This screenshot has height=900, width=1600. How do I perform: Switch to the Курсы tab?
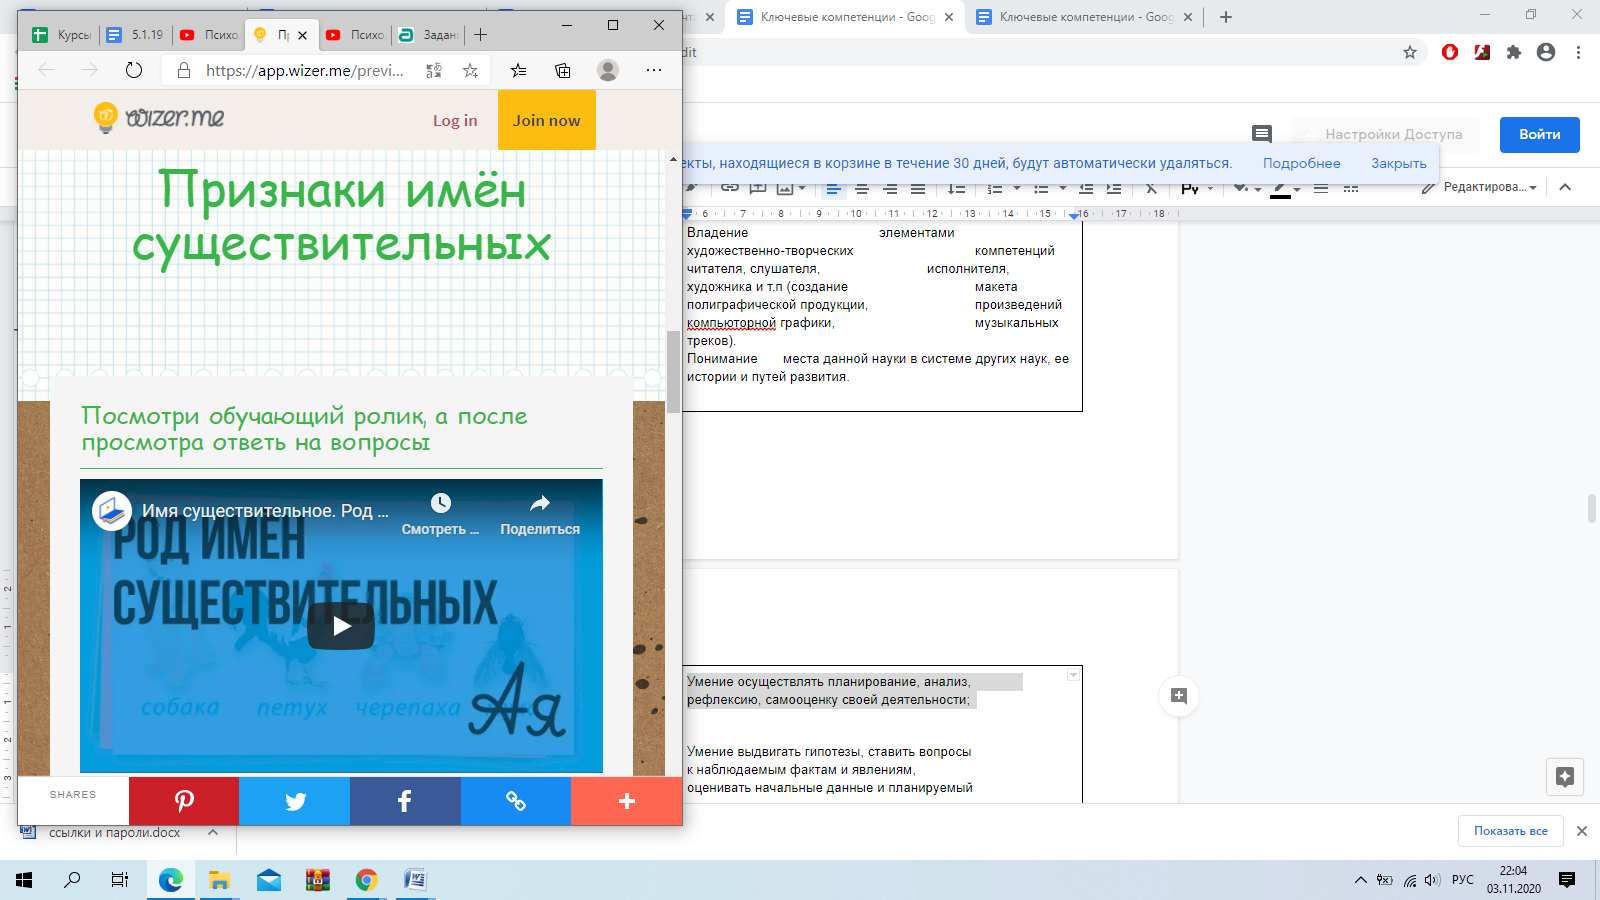click(x=62, y=35)
